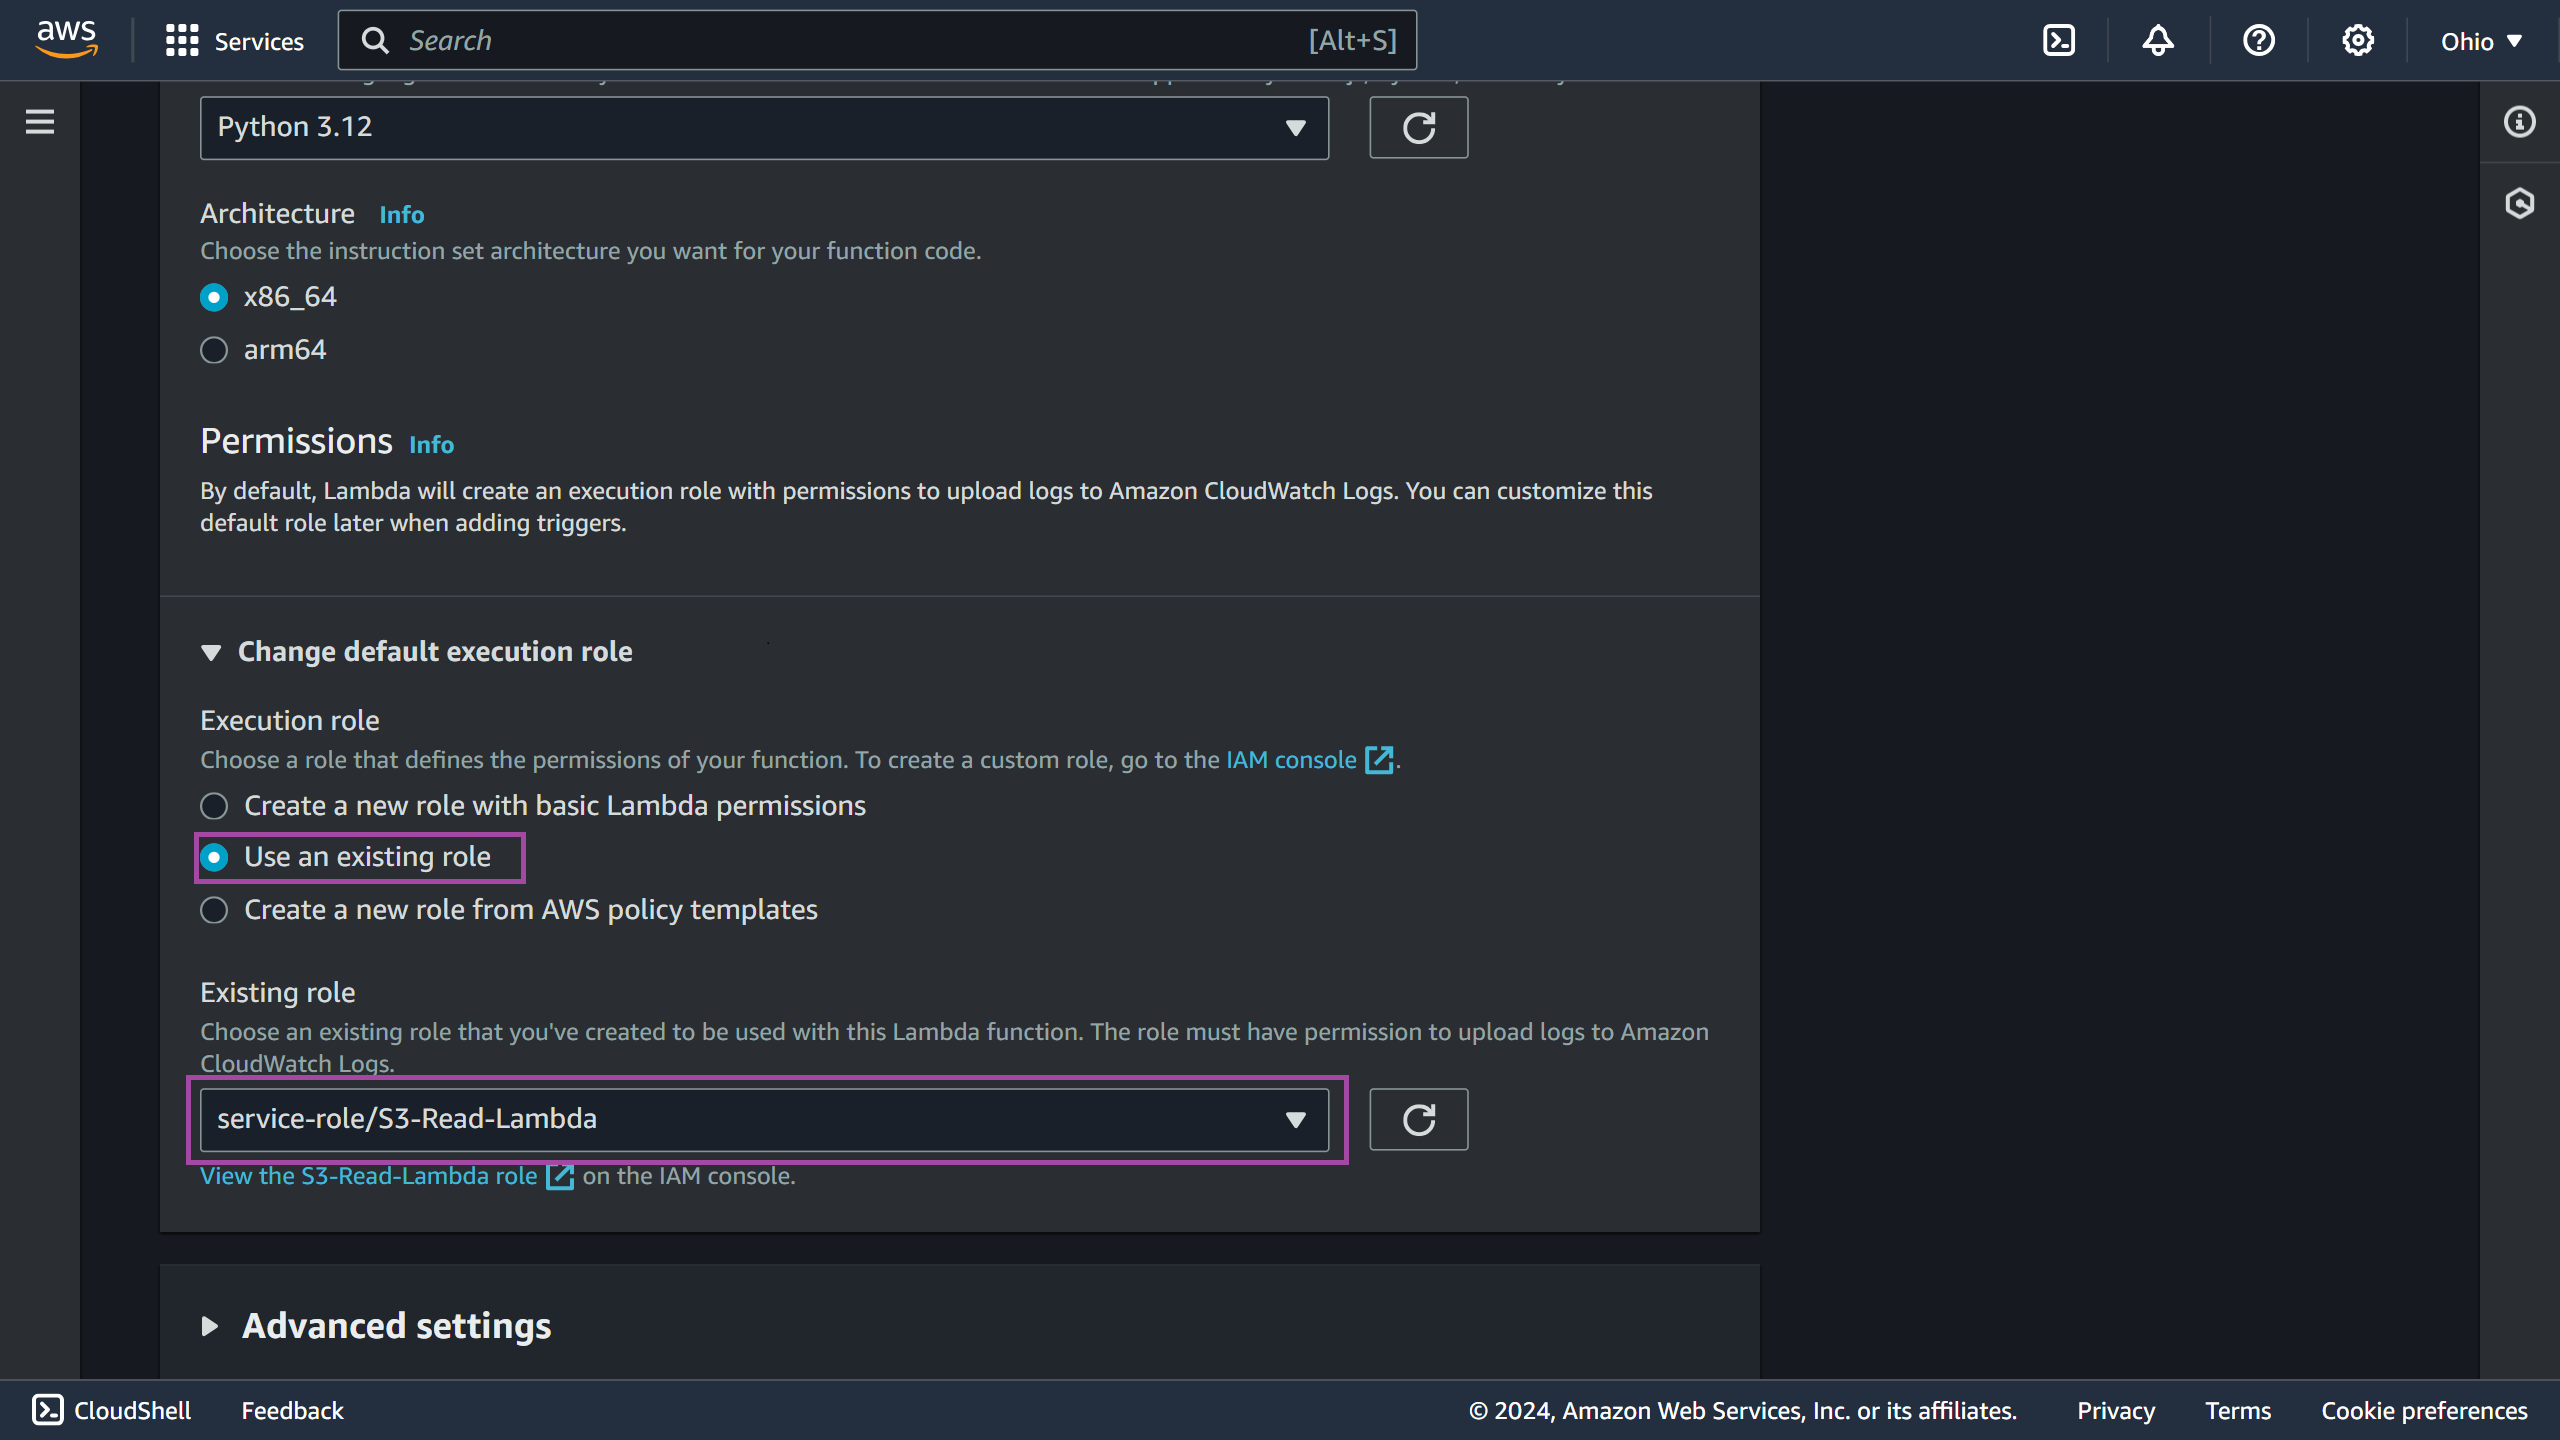The image size is (2560, 1440).
Task: Open the settings gear icon
Action: (x=2357, y=41)
